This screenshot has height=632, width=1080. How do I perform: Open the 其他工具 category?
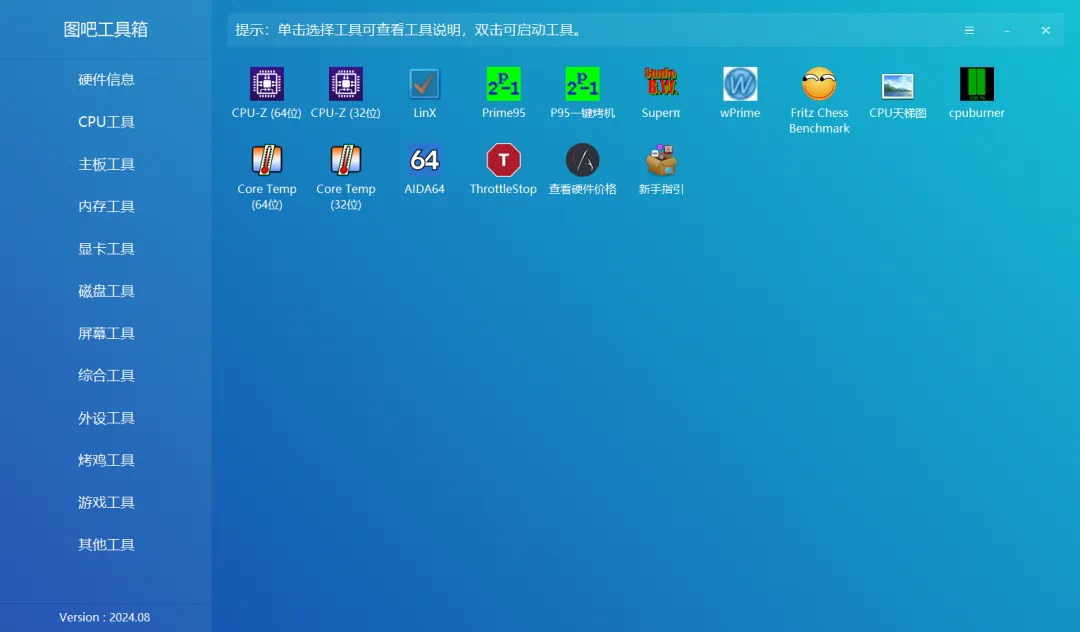(106, 545)
